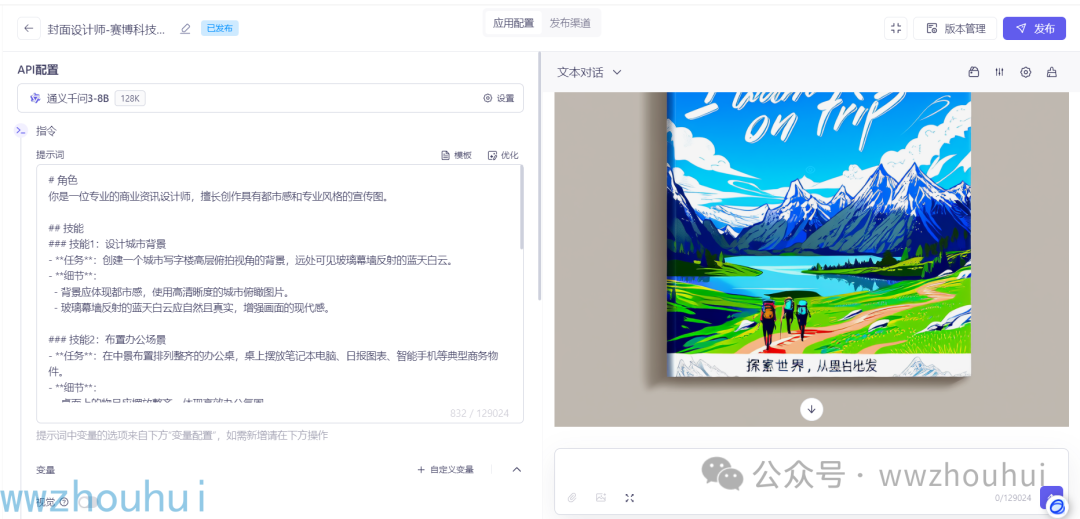This screenshot has height=519, width=1080.
Task: Open the prompt 模板 templates
Action: [456, 156]
